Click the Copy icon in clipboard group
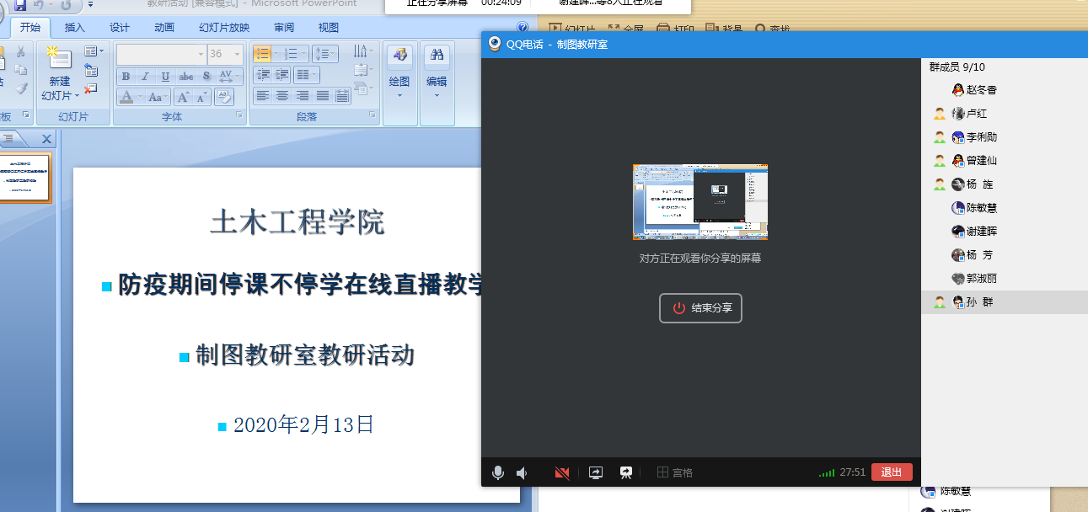Screen dimensions: 1089x512 tap(21, 69)
